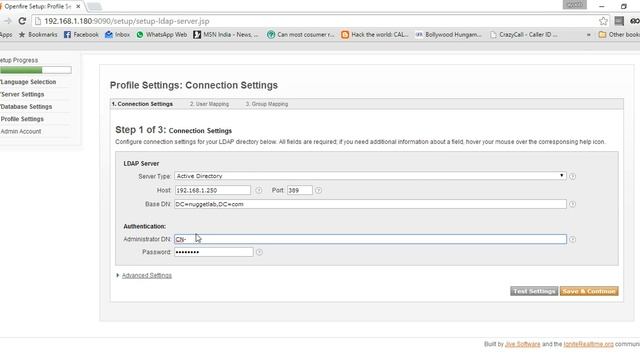Click the Password field help icon
The image size is (640, 360).
click(259, 252)
